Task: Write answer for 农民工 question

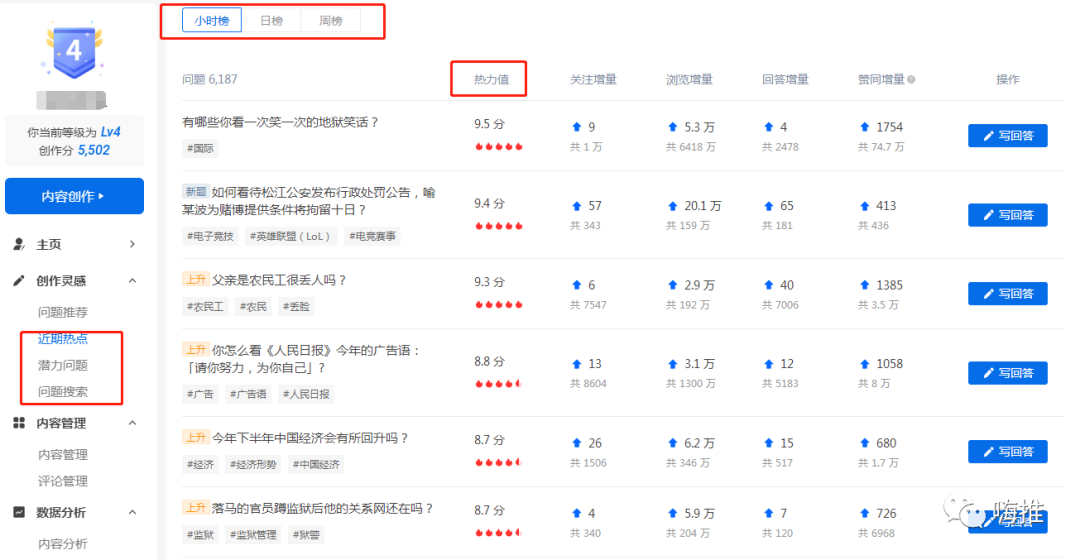Action: click(1008, 293)
